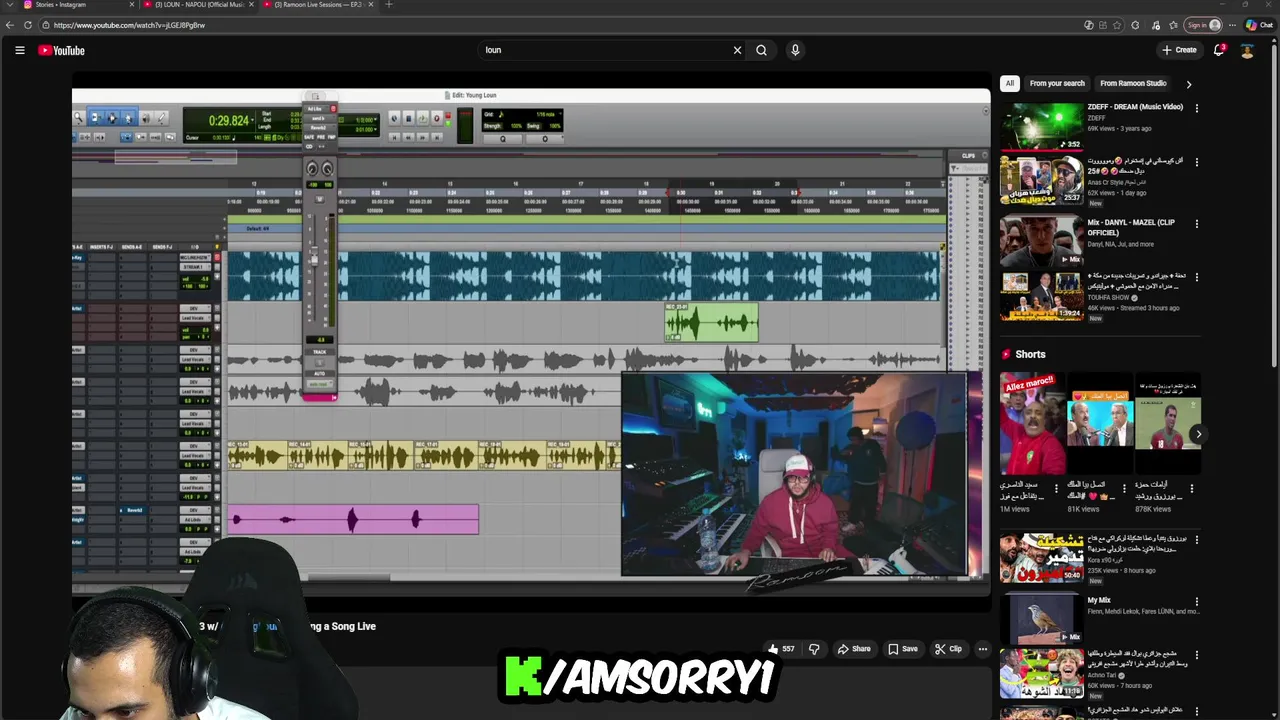Open options for My Mix entry
The height and width of the screenshot is (720, 1280).
(x=1196, y=601)
